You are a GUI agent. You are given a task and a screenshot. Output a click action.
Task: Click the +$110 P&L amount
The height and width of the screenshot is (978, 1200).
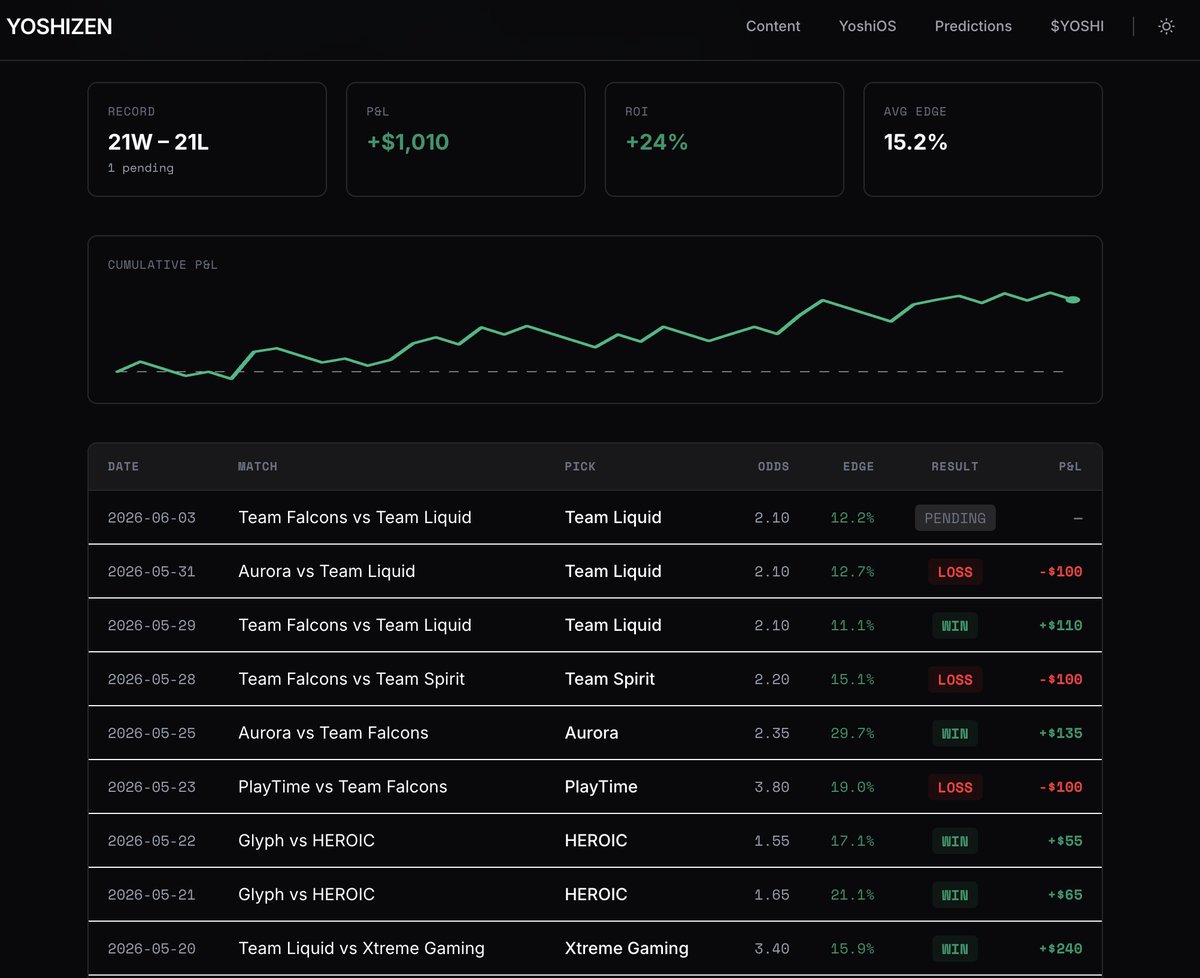pos(1060,626)
